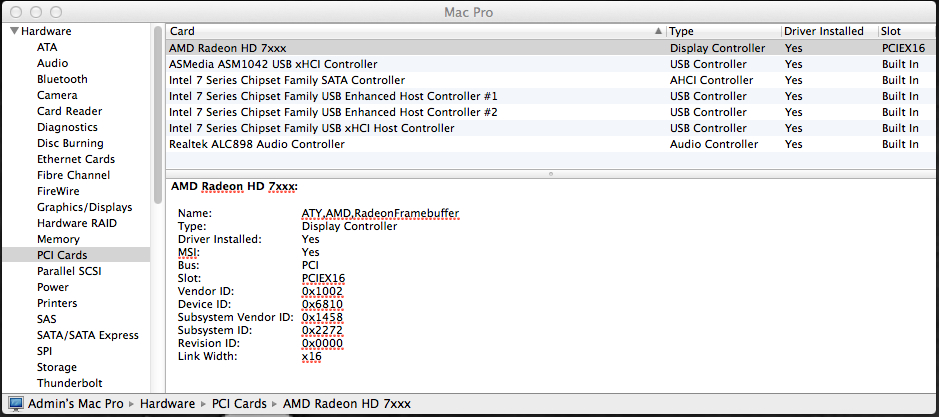Sort by the Slot column header
This screenshot has height=417, width=939.
pos(908,31)
